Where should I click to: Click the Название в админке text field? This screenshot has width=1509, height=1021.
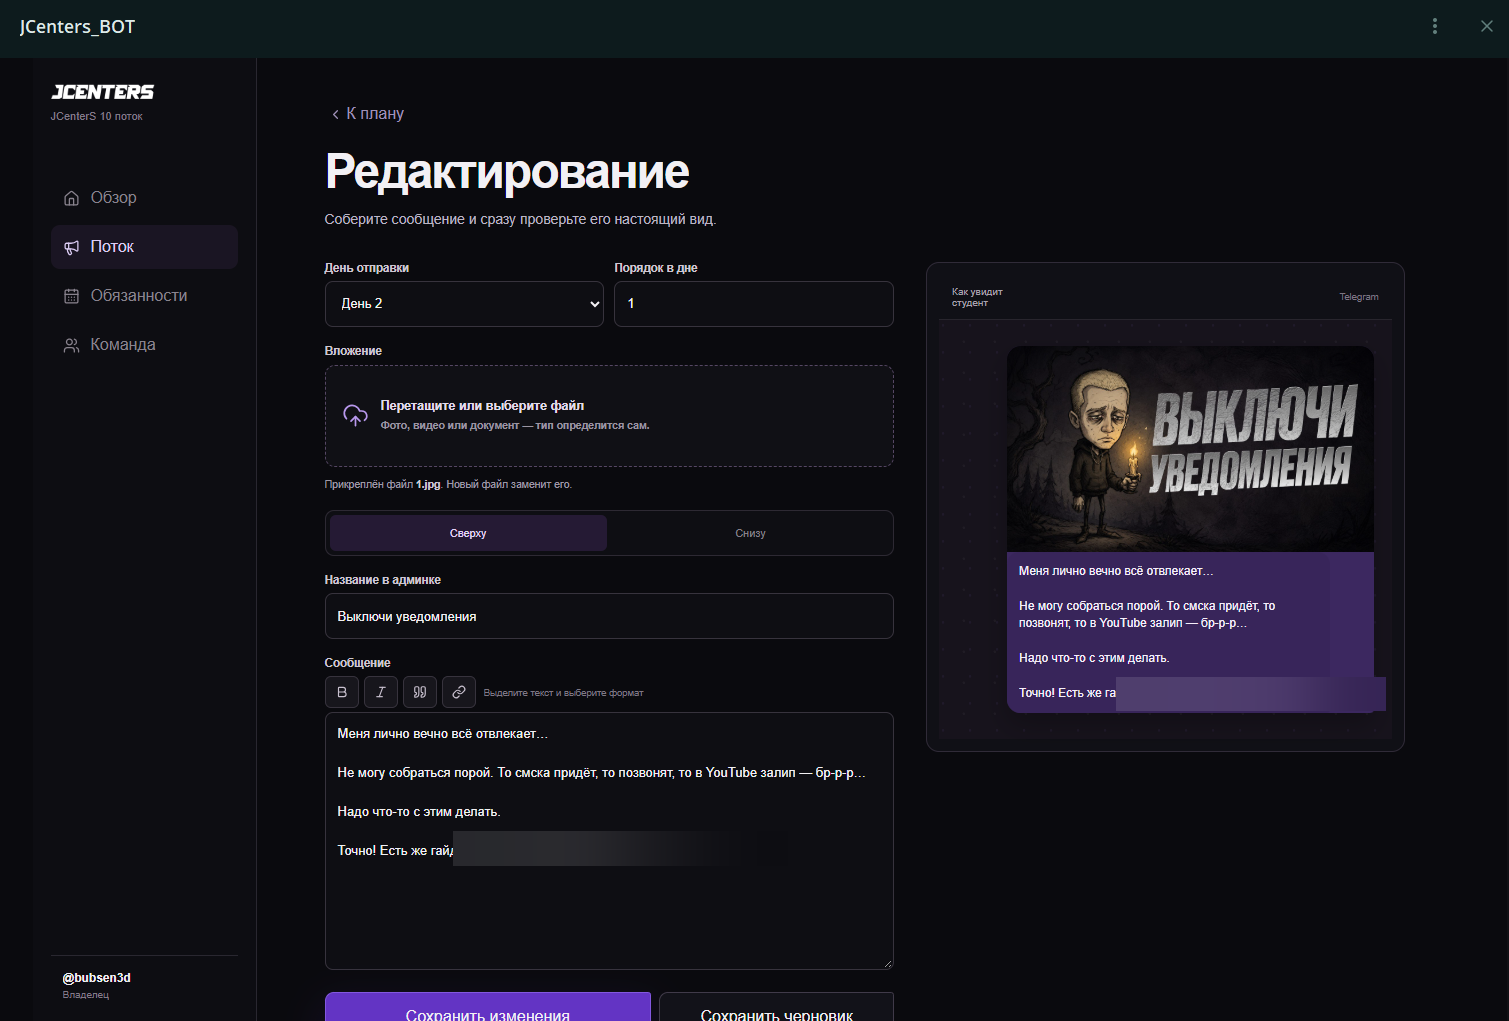point(609,616)
